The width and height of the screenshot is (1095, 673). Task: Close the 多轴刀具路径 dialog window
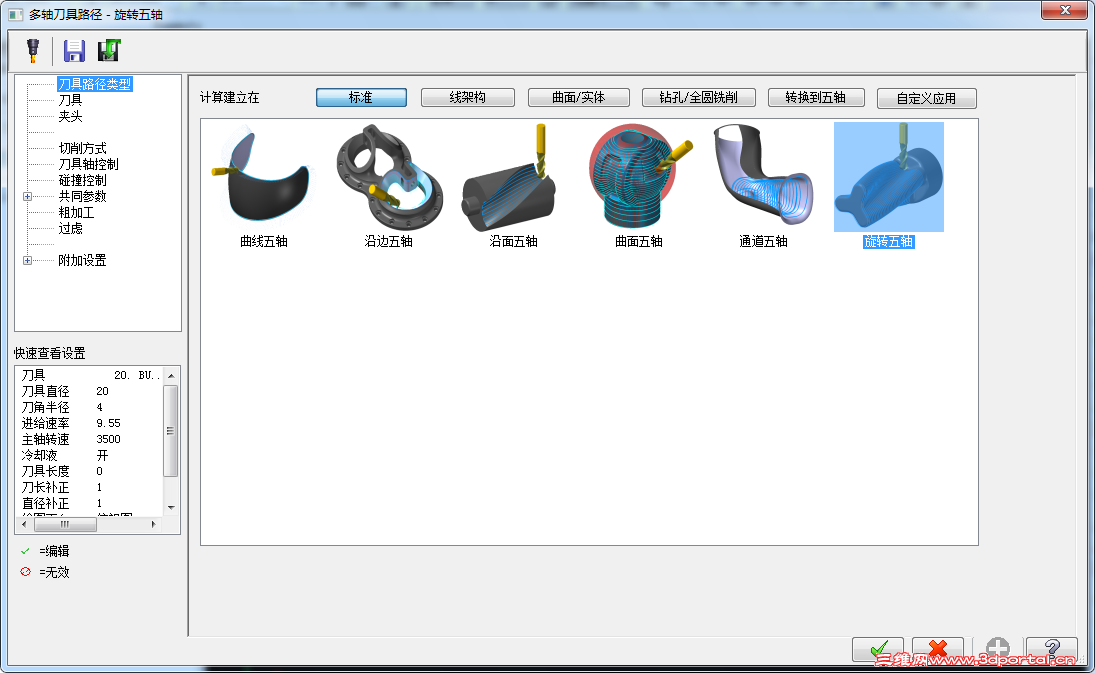pos(1065,10)
